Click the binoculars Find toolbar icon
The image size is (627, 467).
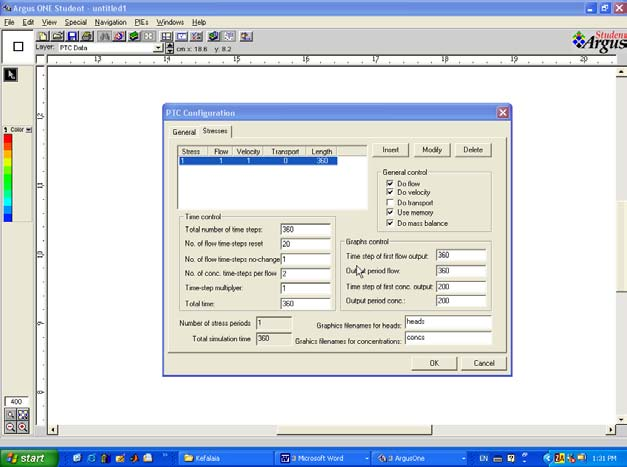tap(104, 36)
